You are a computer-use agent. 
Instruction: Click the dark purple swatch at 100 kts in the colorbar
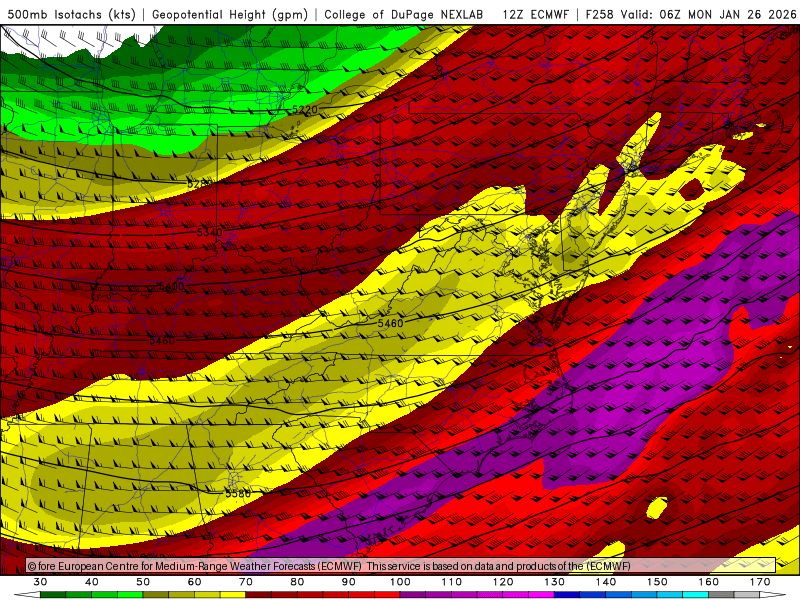pyautogui.click(x=413, y=595)
